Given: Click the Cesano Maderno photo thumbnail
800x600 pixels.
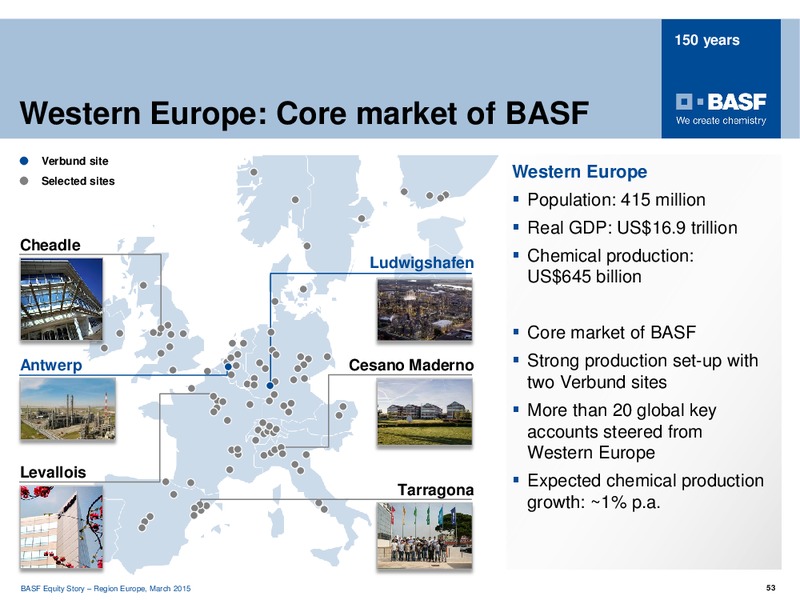Looking at the screenshot, I should [x=424, y=413].
